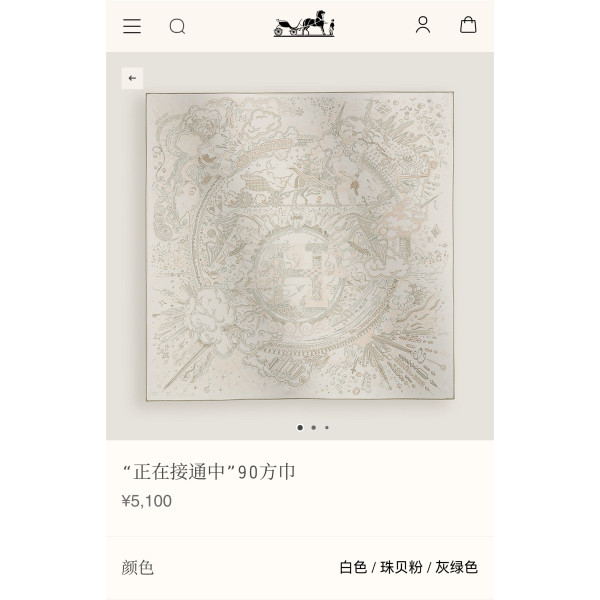Screen dimensions: 600x600
Task: Choose the 灰绿色 color name
Action: click(x=457, y=567)
